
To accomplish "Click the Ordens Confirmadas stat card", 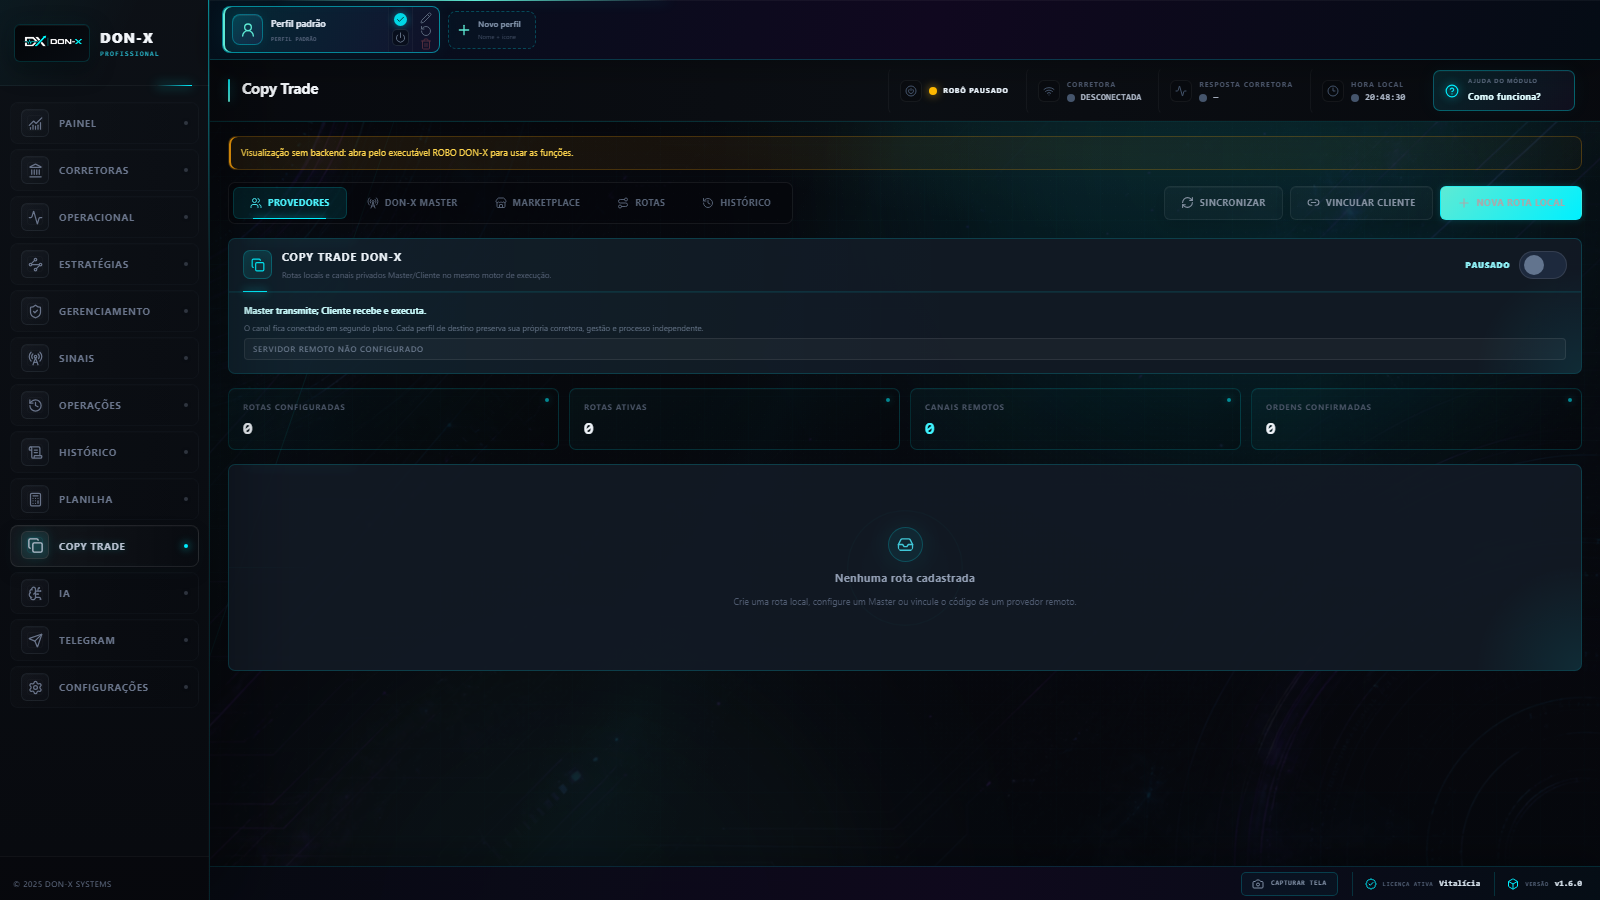I will pos(1416,419).
